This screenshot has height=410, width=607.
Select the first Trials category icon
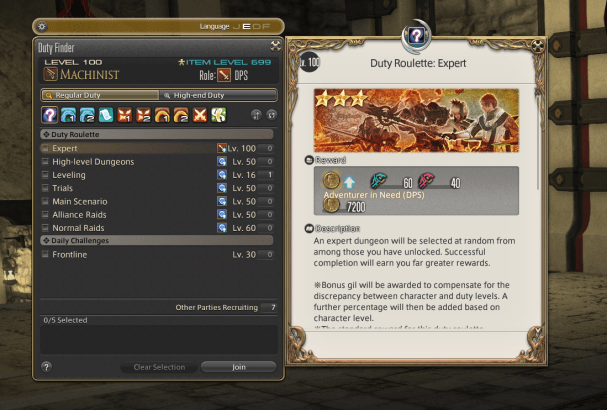(x=125, y=115)
